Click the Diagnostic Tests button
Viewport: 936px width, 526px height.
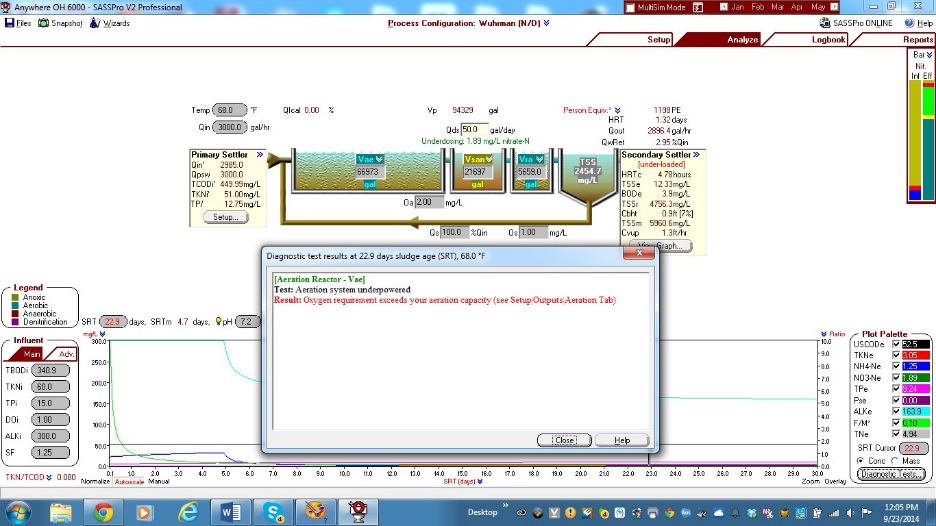pyautogui.click(x=890, y=474)
